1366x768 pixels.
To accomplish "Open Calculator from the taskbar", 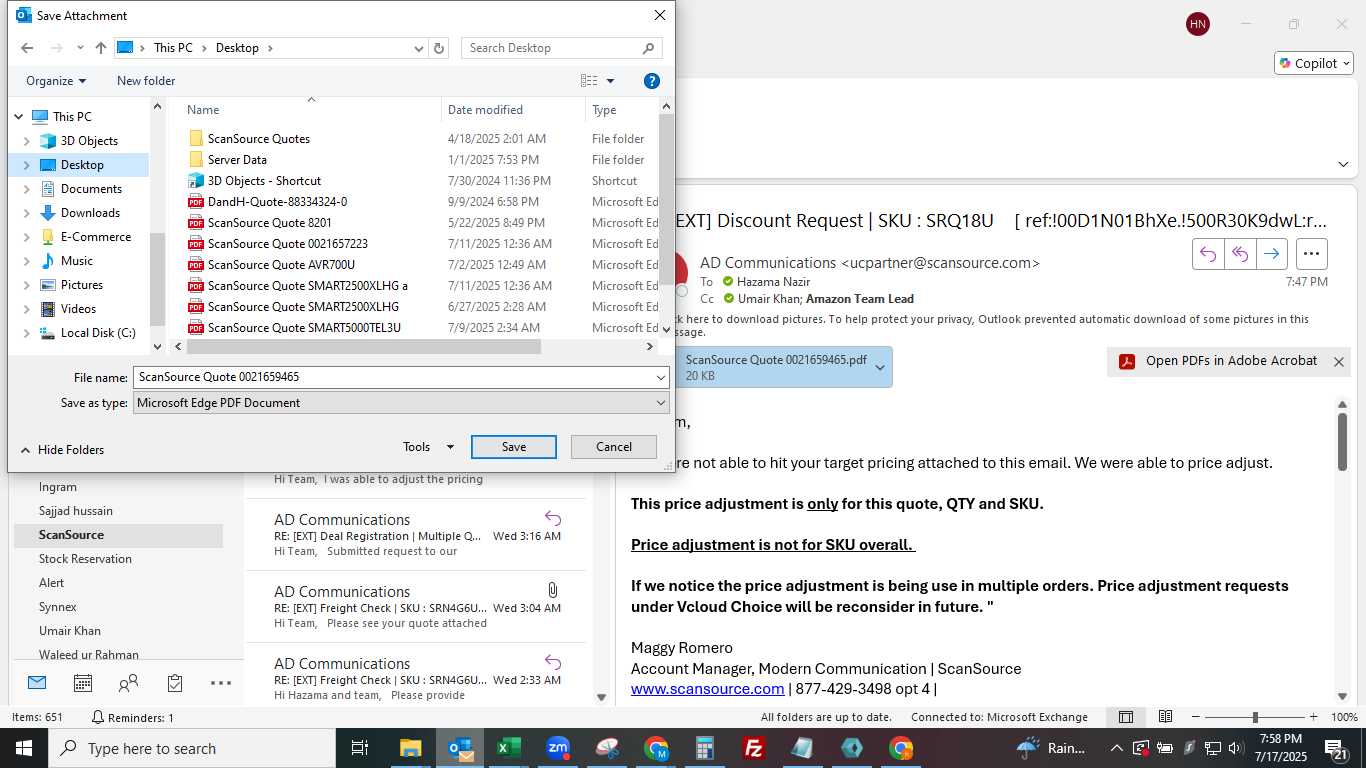I will (x=705, y=748).
